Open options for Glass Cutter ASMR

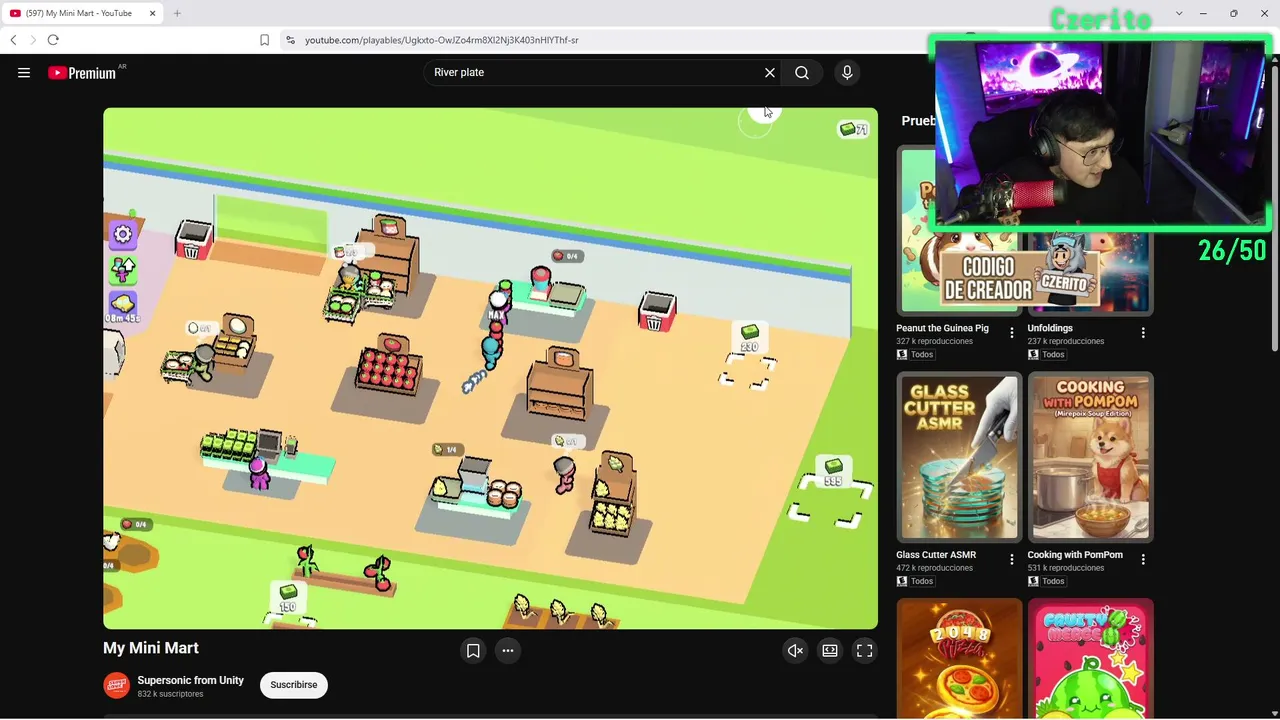(x=1011, y=560)
